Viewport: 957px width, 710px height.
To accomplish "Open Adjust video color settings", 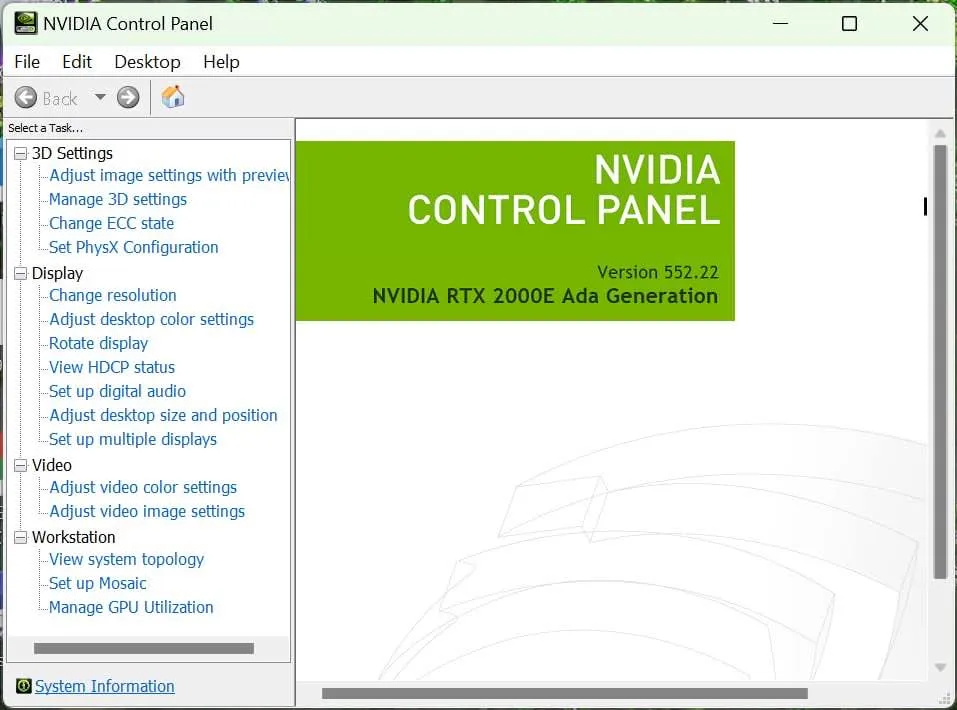I will 143,487.
